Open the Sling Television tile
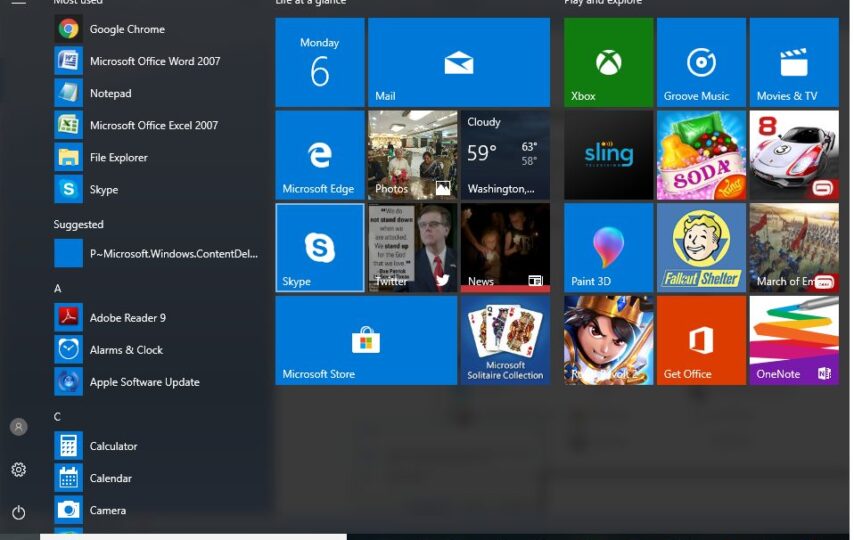 pyautogui.click(x=608, y=155)
